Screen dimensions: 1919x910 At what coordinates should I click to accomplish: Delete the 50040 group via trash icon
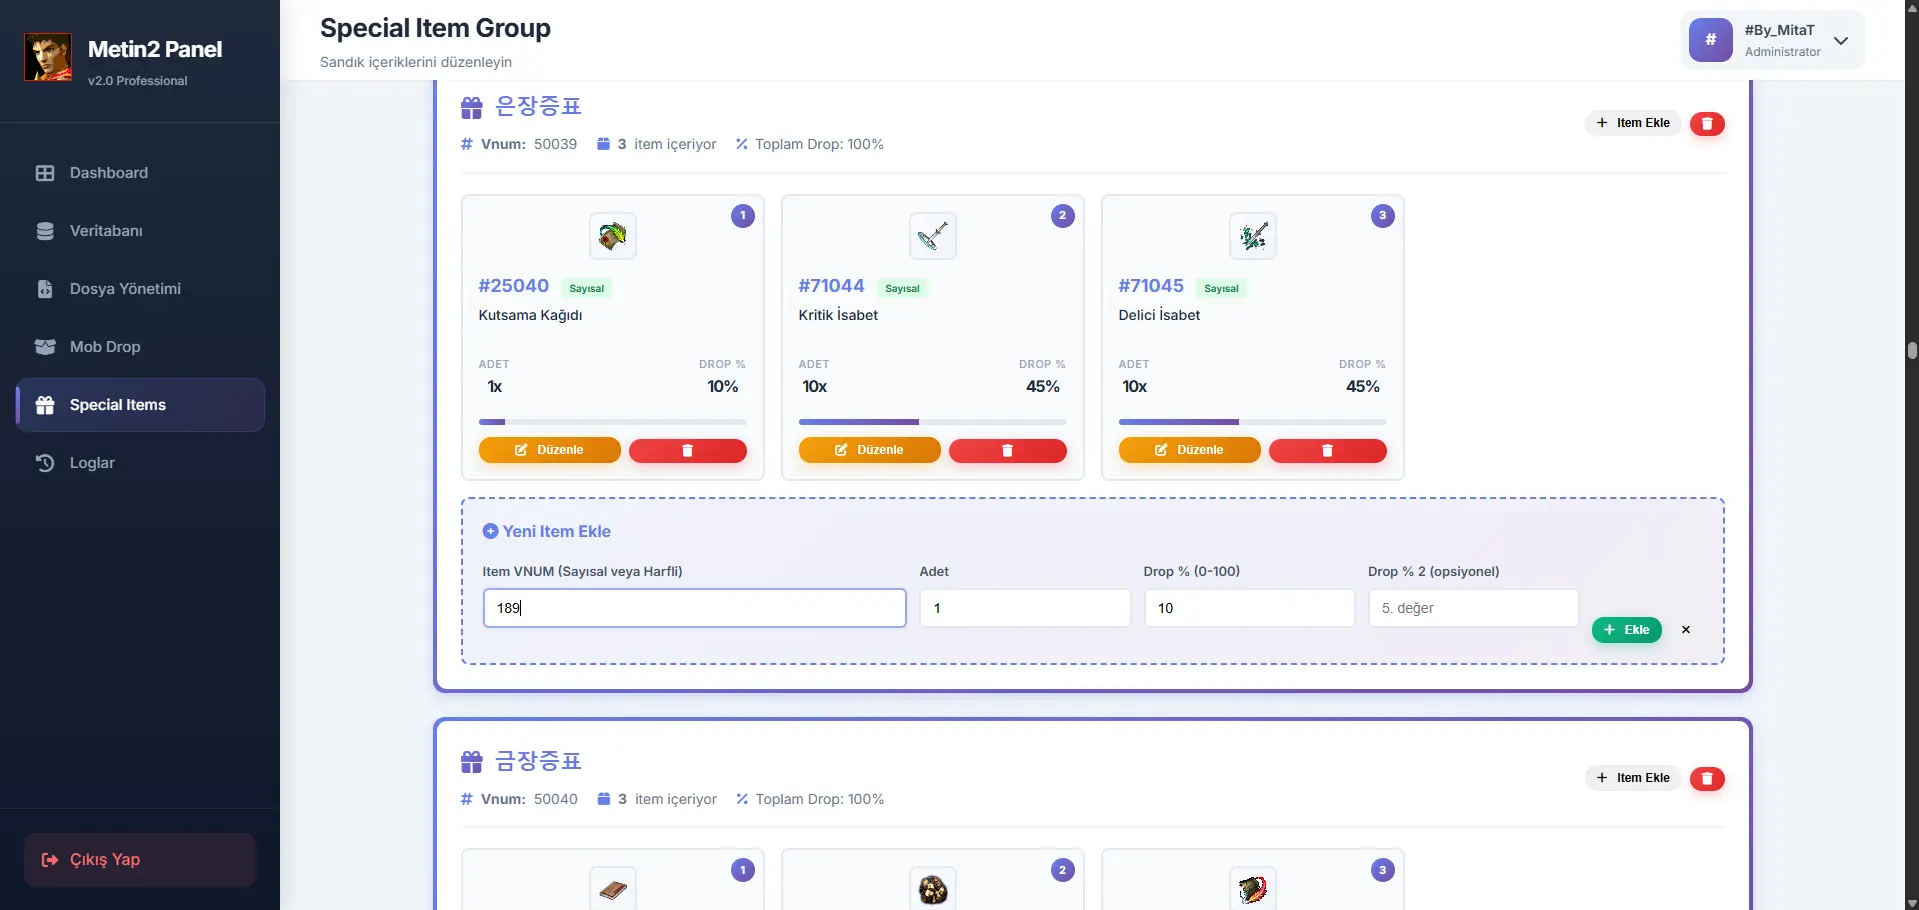pos(1707,779)
